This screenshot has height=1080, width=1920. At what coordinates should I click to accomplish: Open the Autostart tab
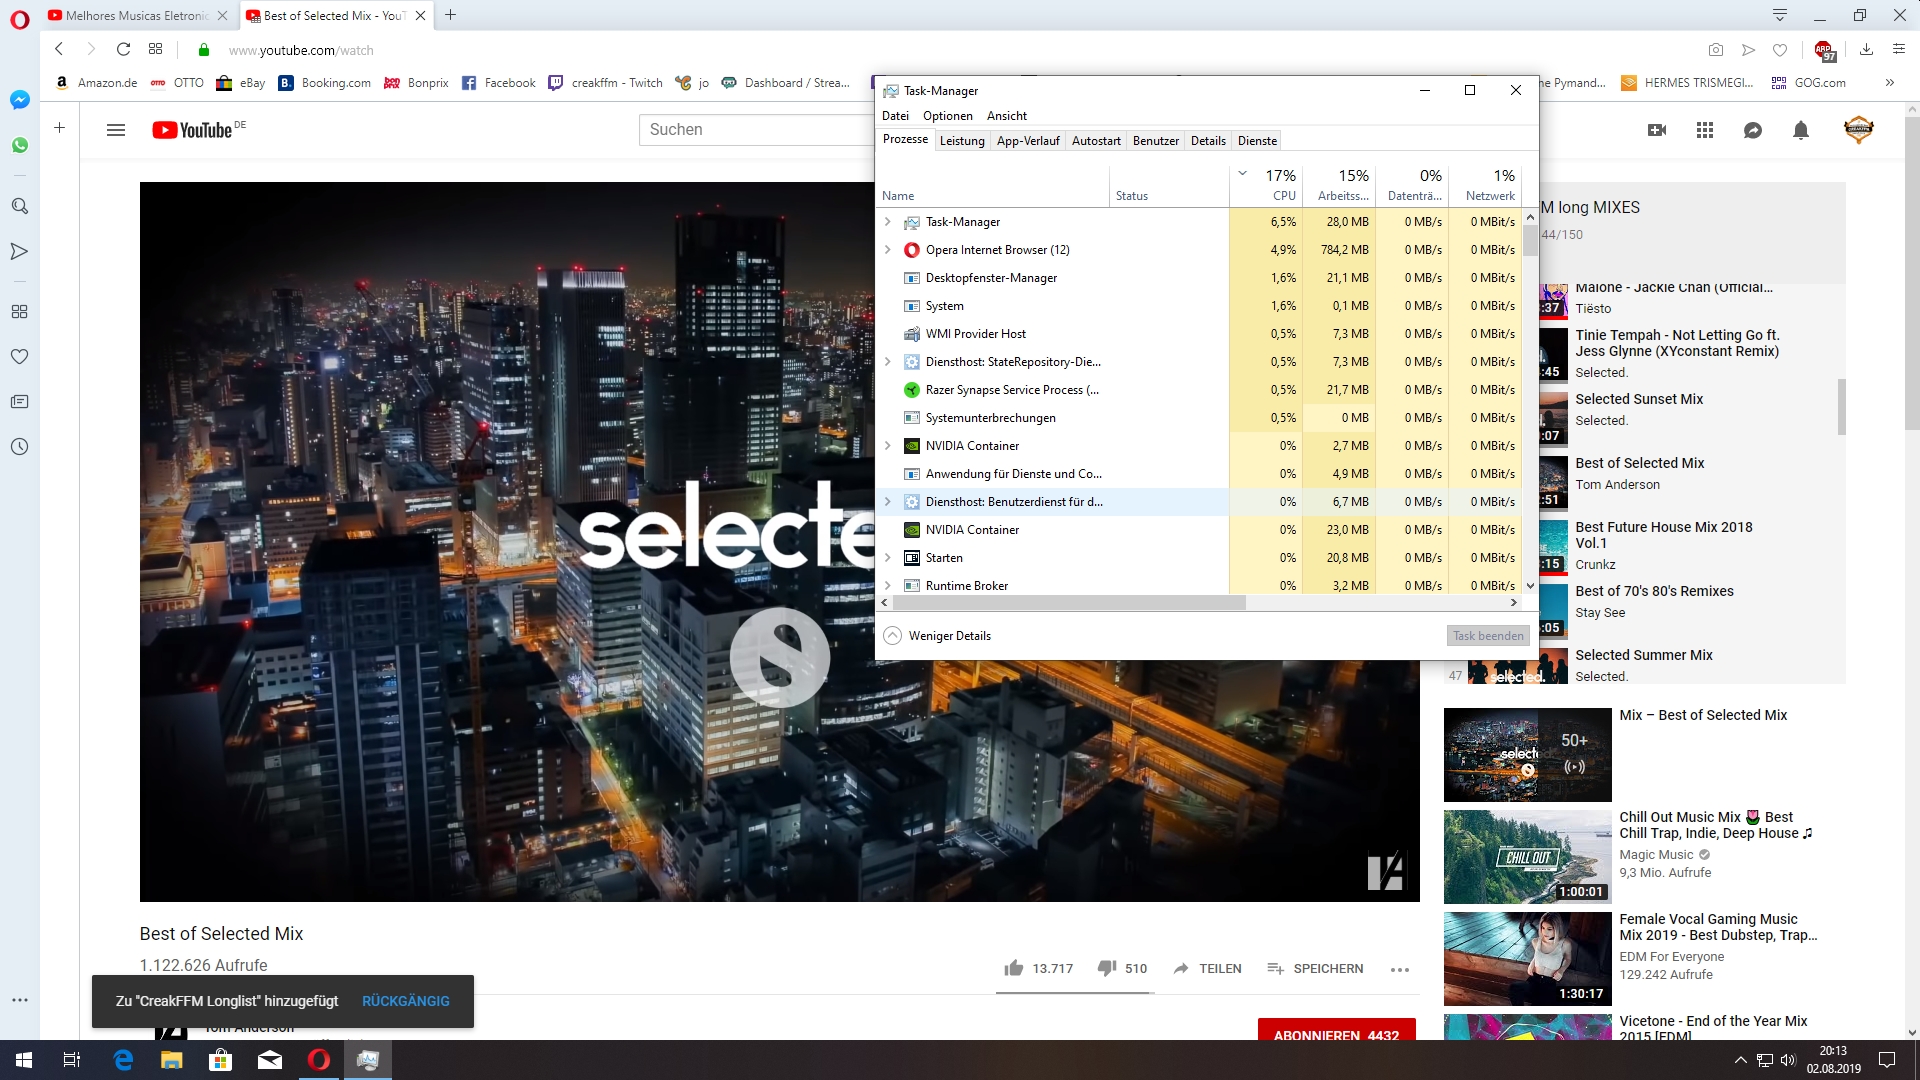(1095, 141)
